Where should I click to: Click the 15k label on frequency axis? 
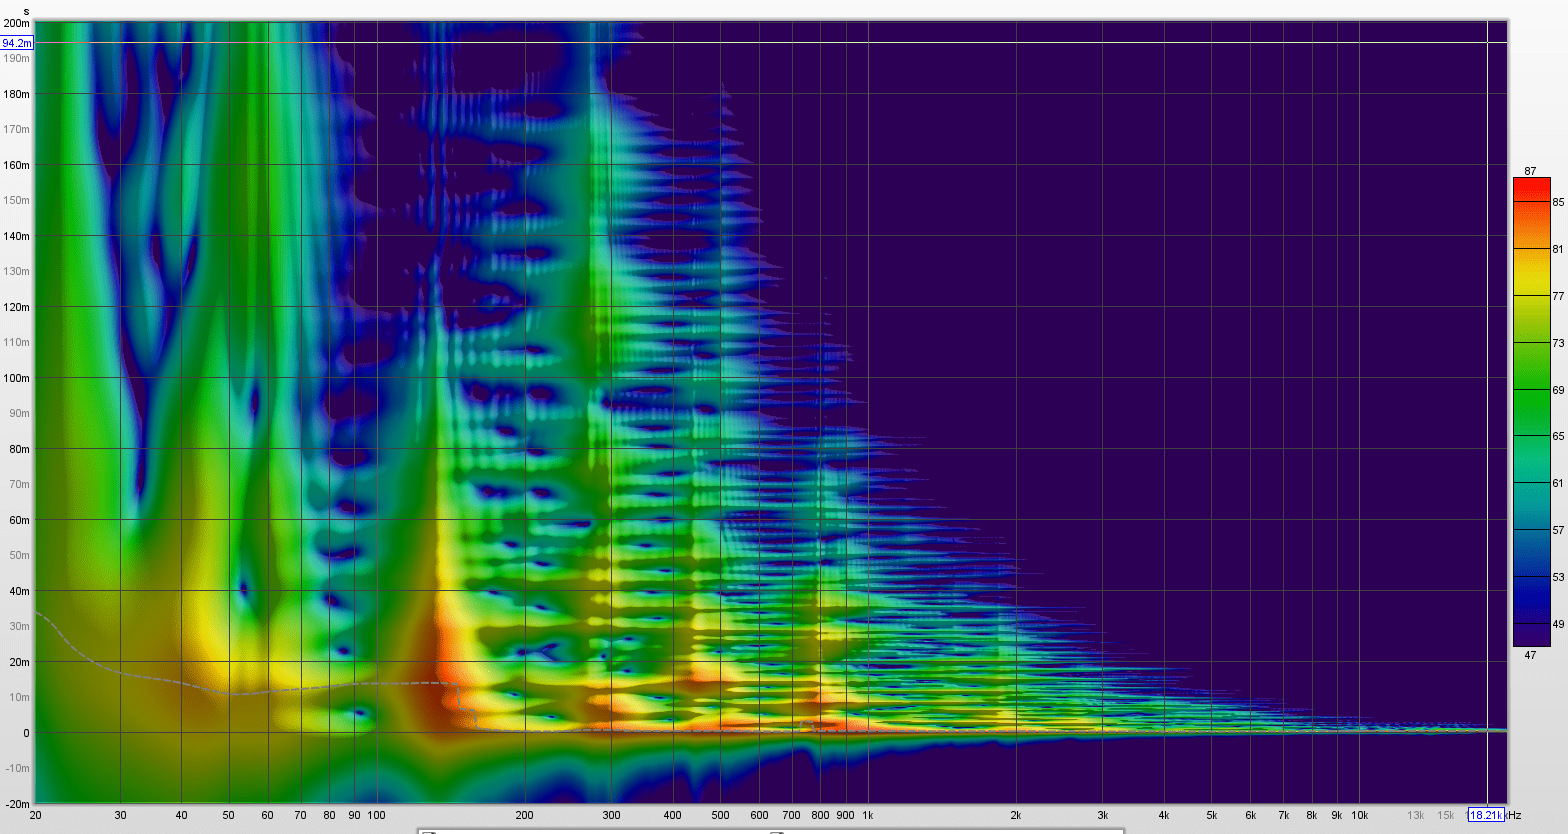1446,815
